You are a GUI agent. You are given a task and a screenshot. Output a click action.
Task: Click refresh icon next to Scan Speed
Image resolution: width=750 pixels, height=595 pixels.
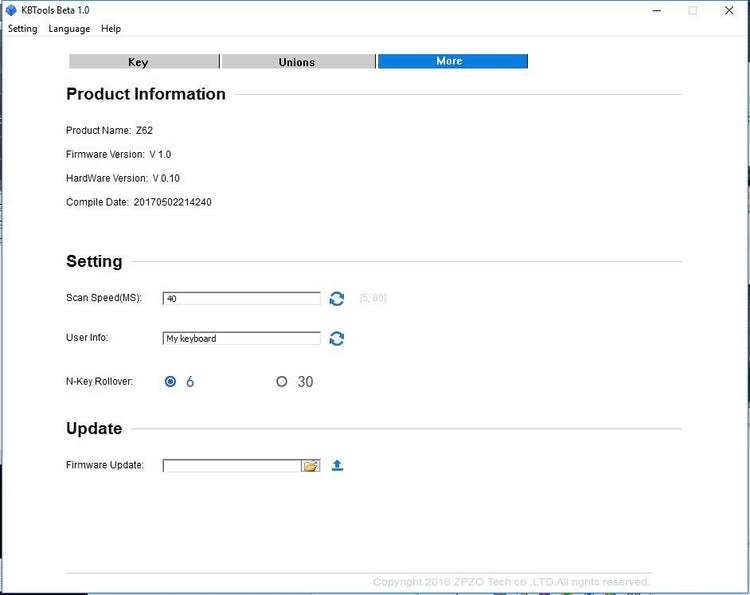(337, 299)
